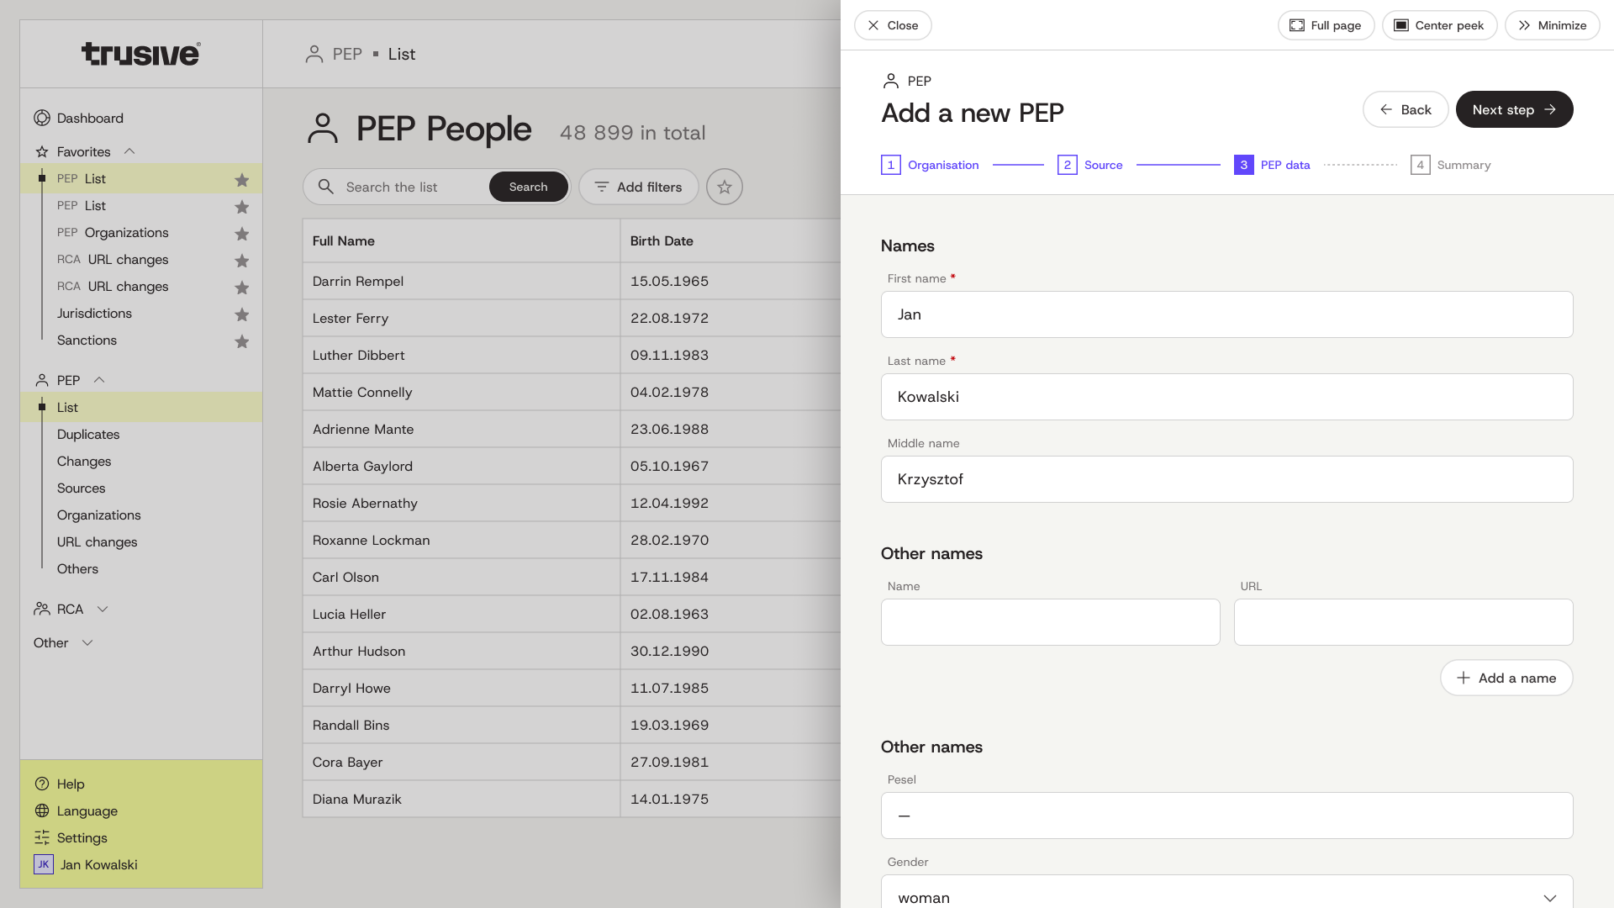Screen dimensions: 1614x908
Task: Open Duplicates under the PEP menu
Action: [88, 434]
